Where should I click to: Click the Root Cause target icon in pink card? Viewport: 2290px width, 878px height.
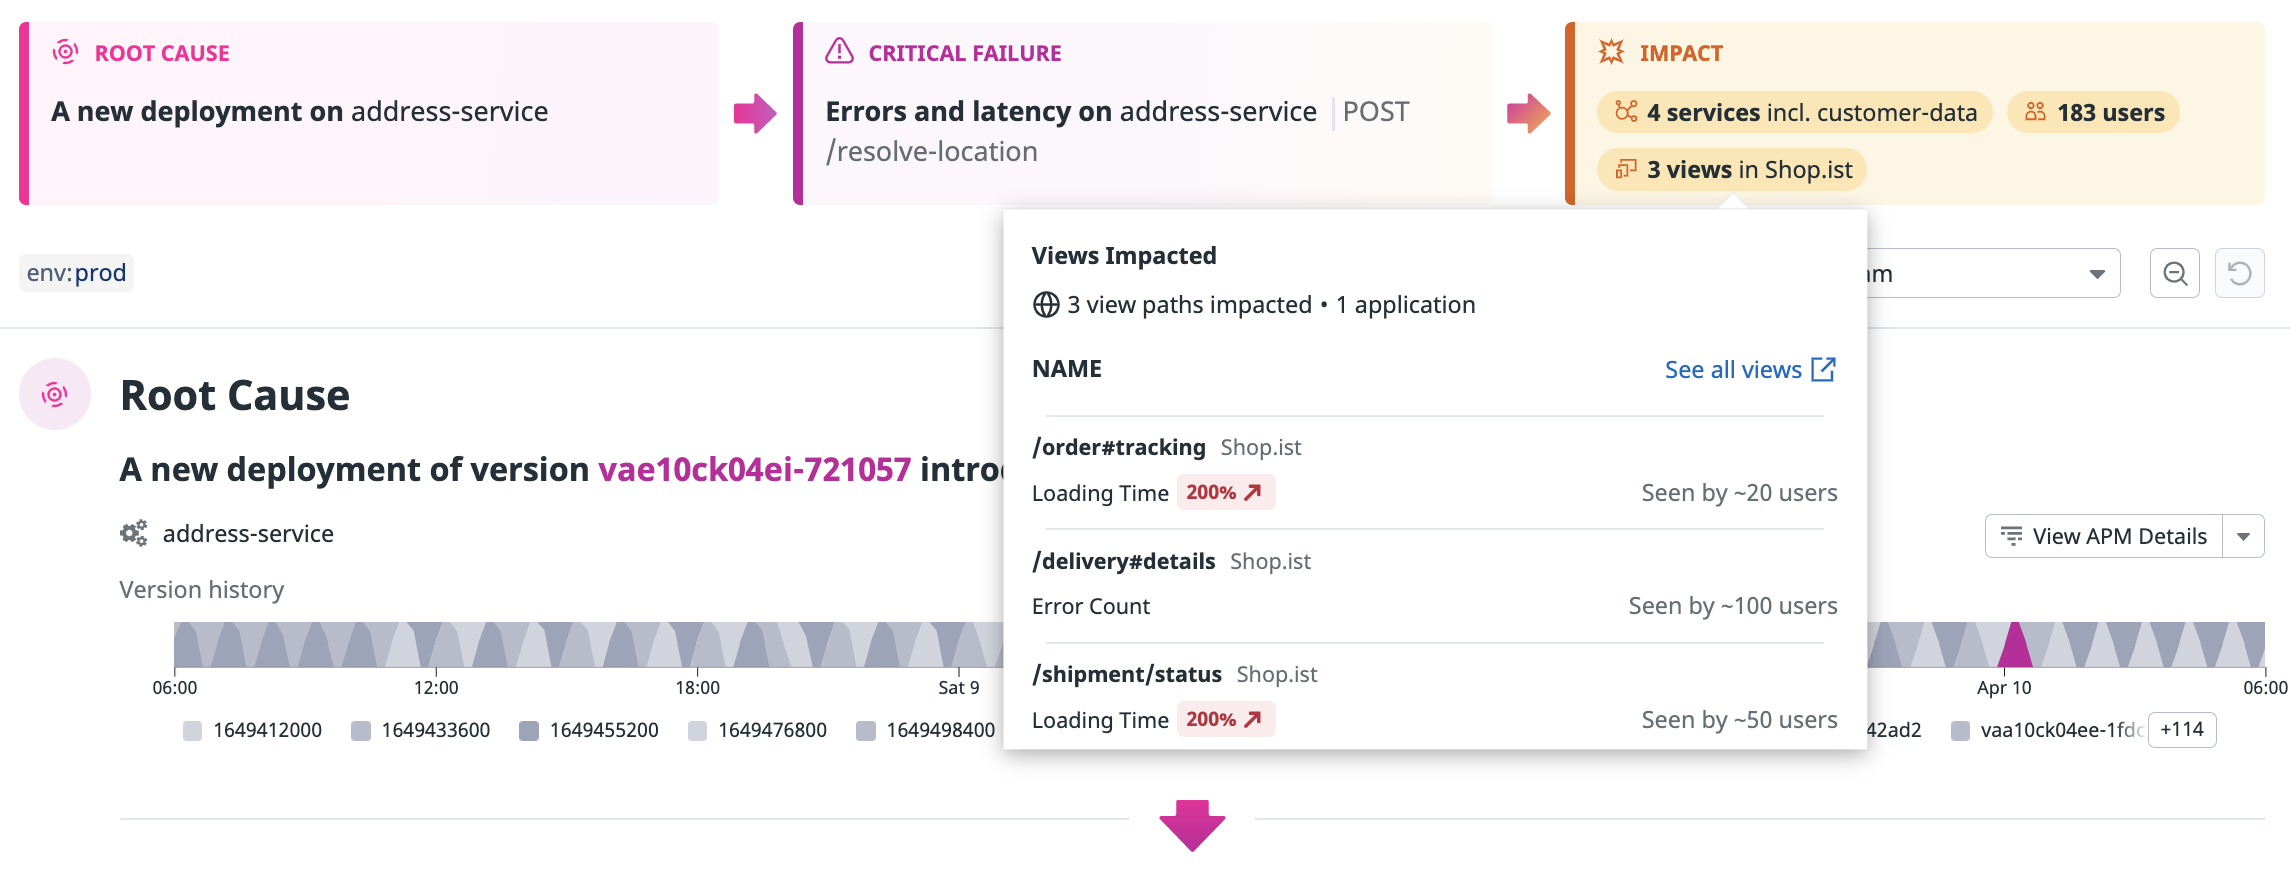[66, 52]
